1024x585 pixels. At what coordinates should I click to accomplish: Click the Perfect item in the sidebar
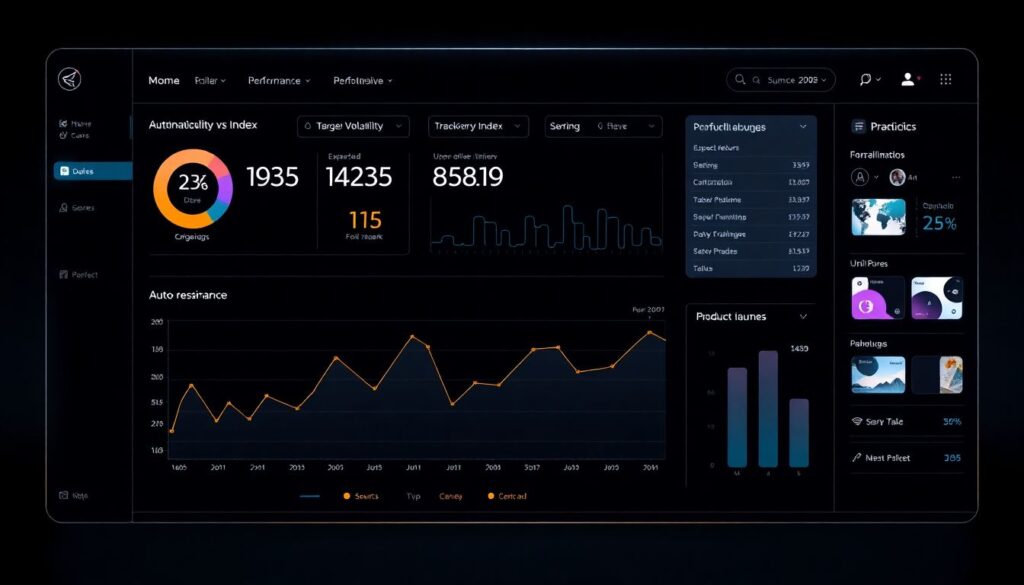80,275
